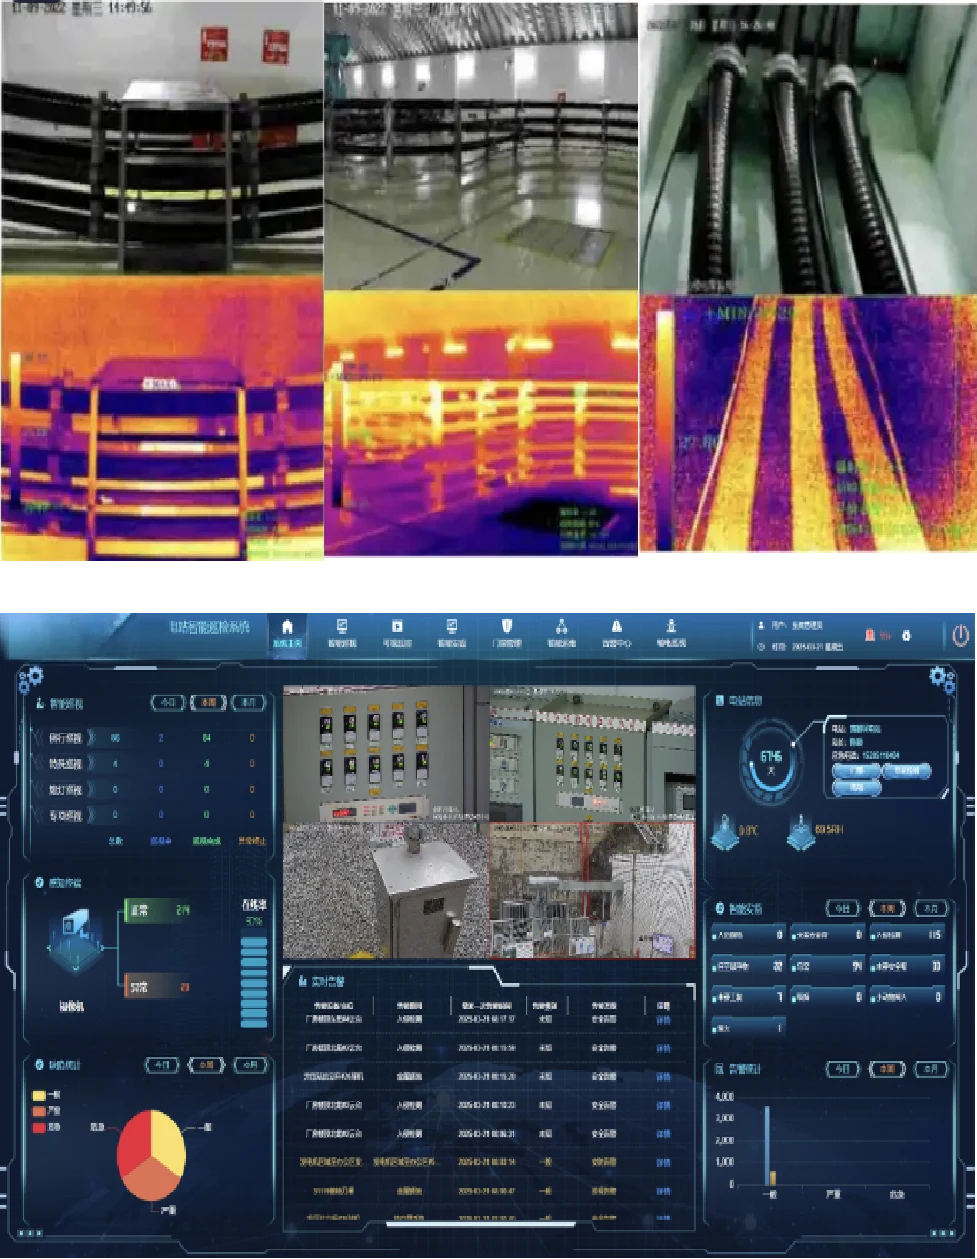Open the red-bordered substation yard camera feed

click(592, 891)
